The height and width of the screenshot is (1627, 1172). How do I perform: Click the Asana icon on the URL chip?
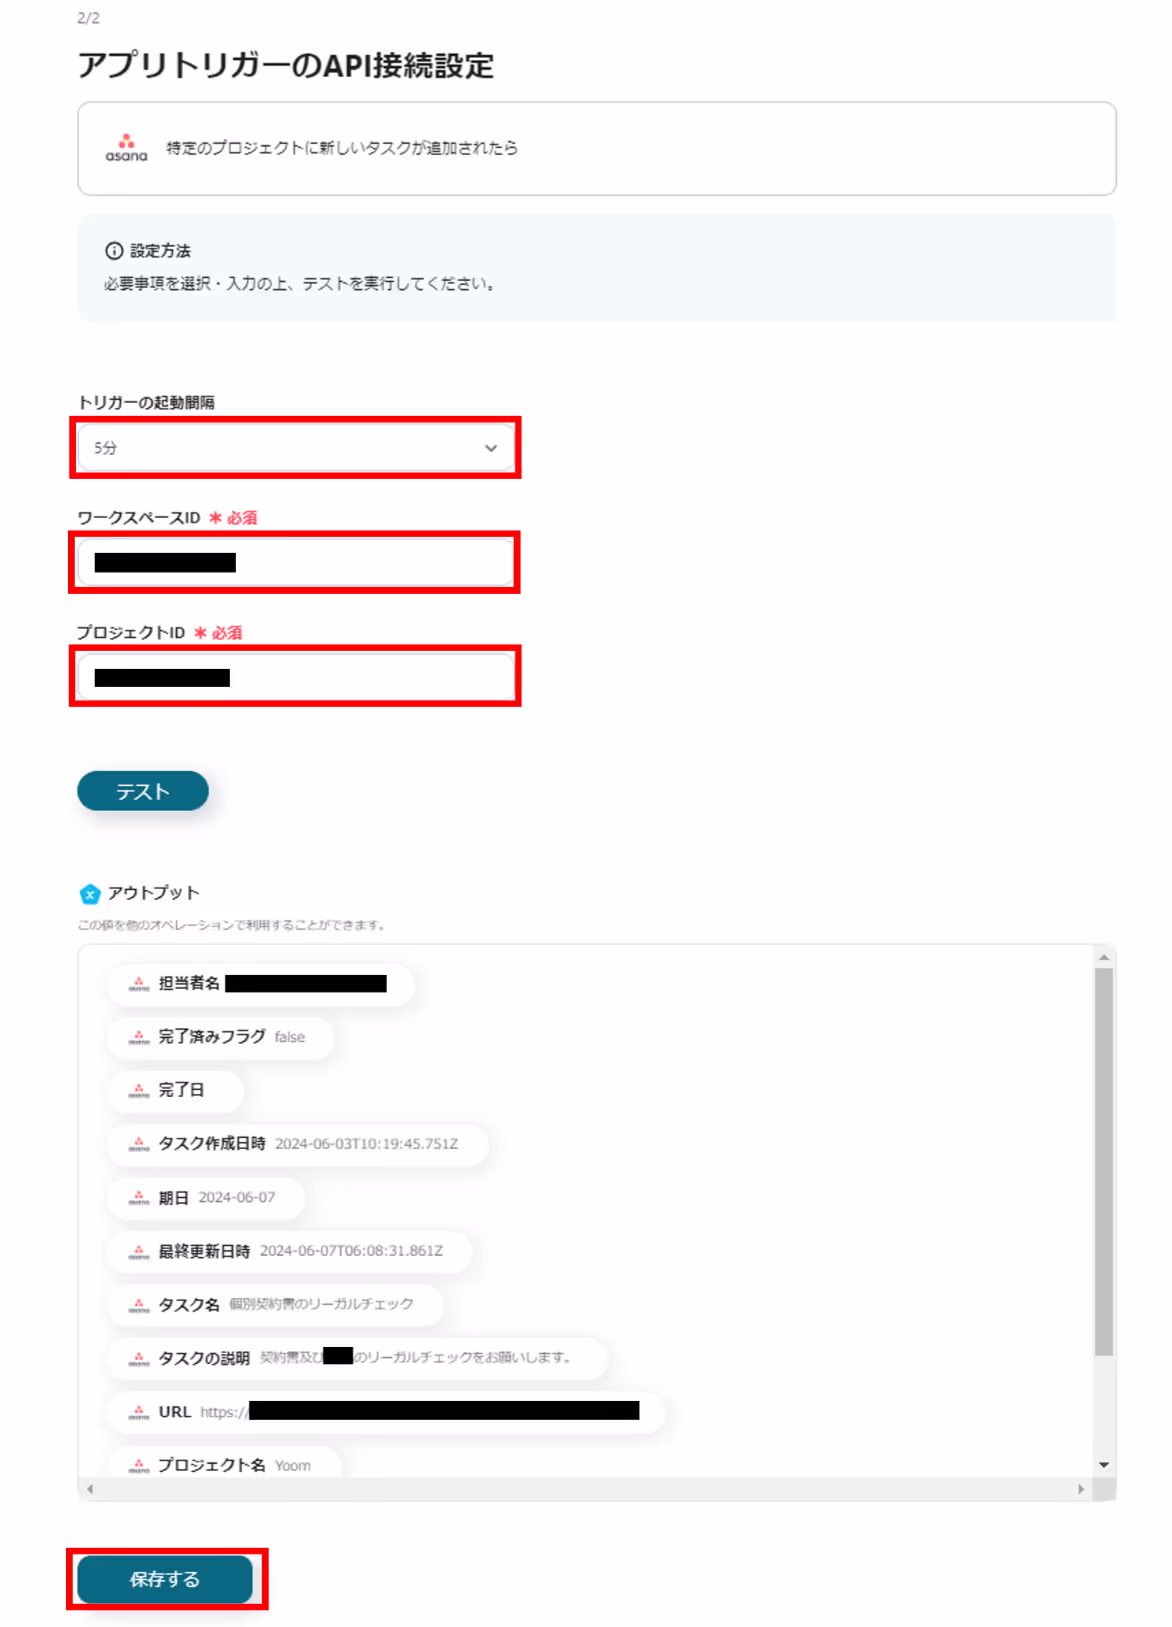[139, 1412]
